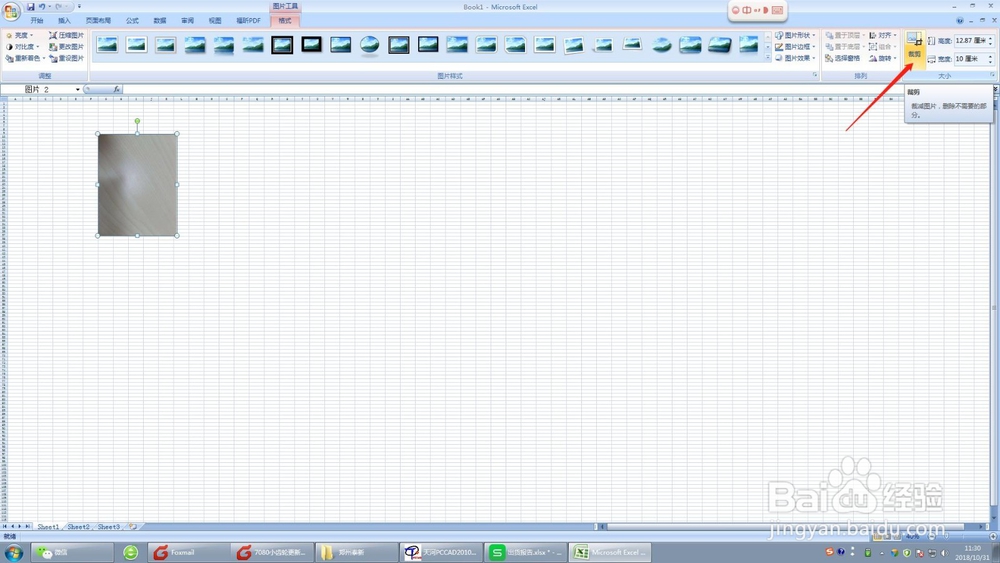1000x563 pixels.
Task: Open the Review (审阅) ribbon tab
Action: 187,20
